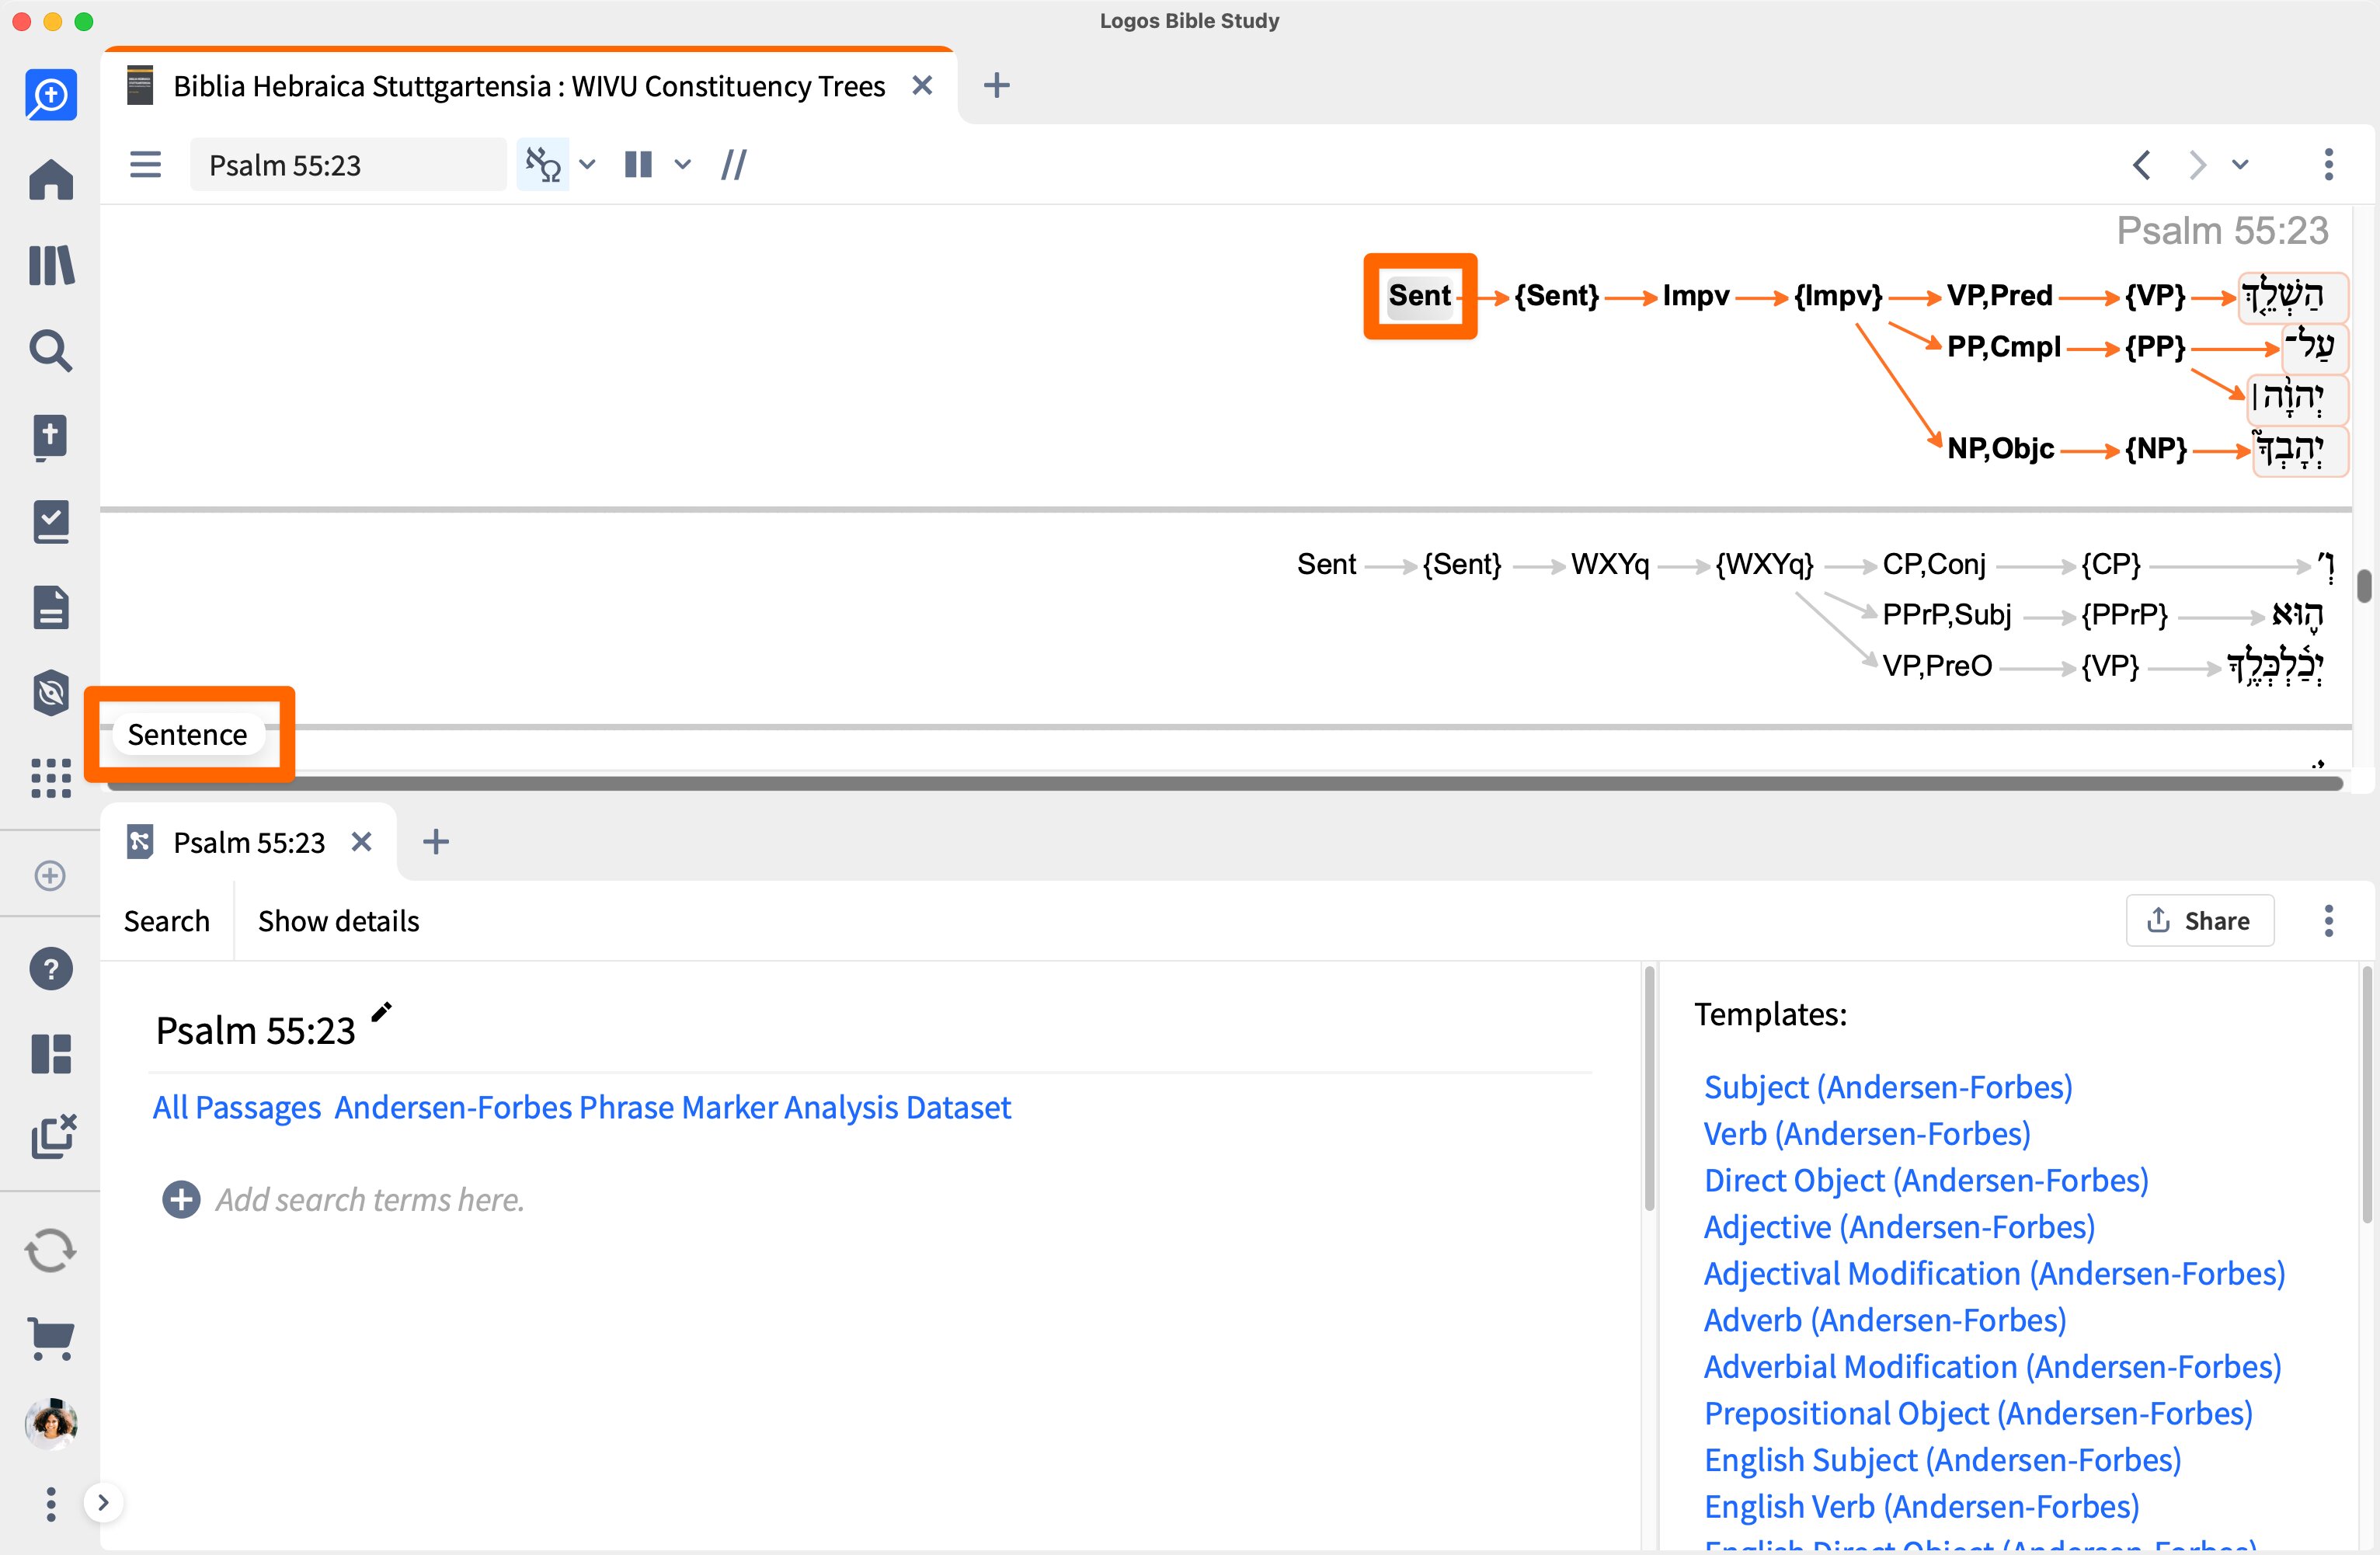Toggle the interlinear ribbon icon
2380x1555 pixels.
pos(543,164)
